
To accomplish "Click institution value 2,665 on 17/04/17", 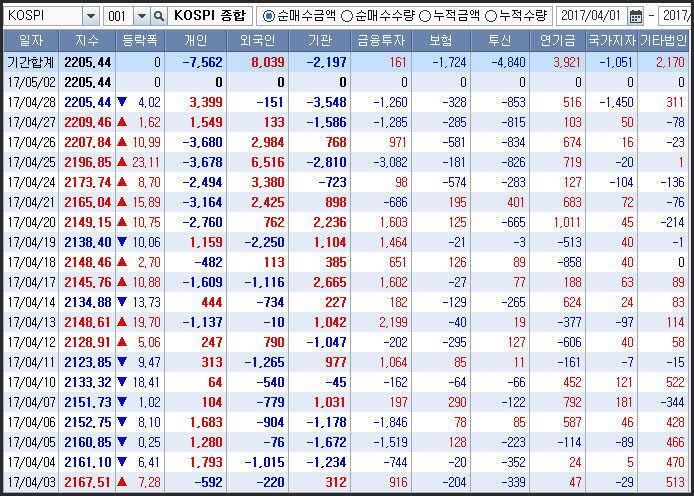I will 330,282.
